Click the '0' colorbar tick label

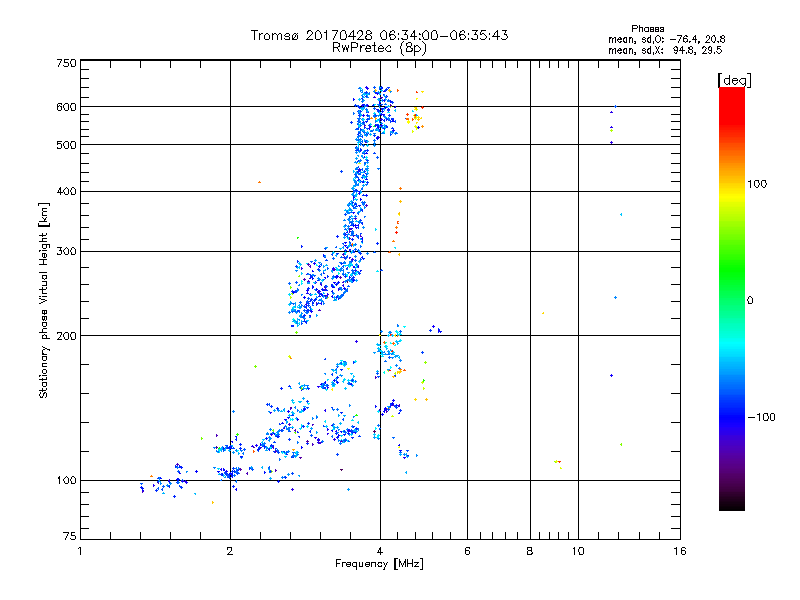pyautogui.click(x=750, y=301)
